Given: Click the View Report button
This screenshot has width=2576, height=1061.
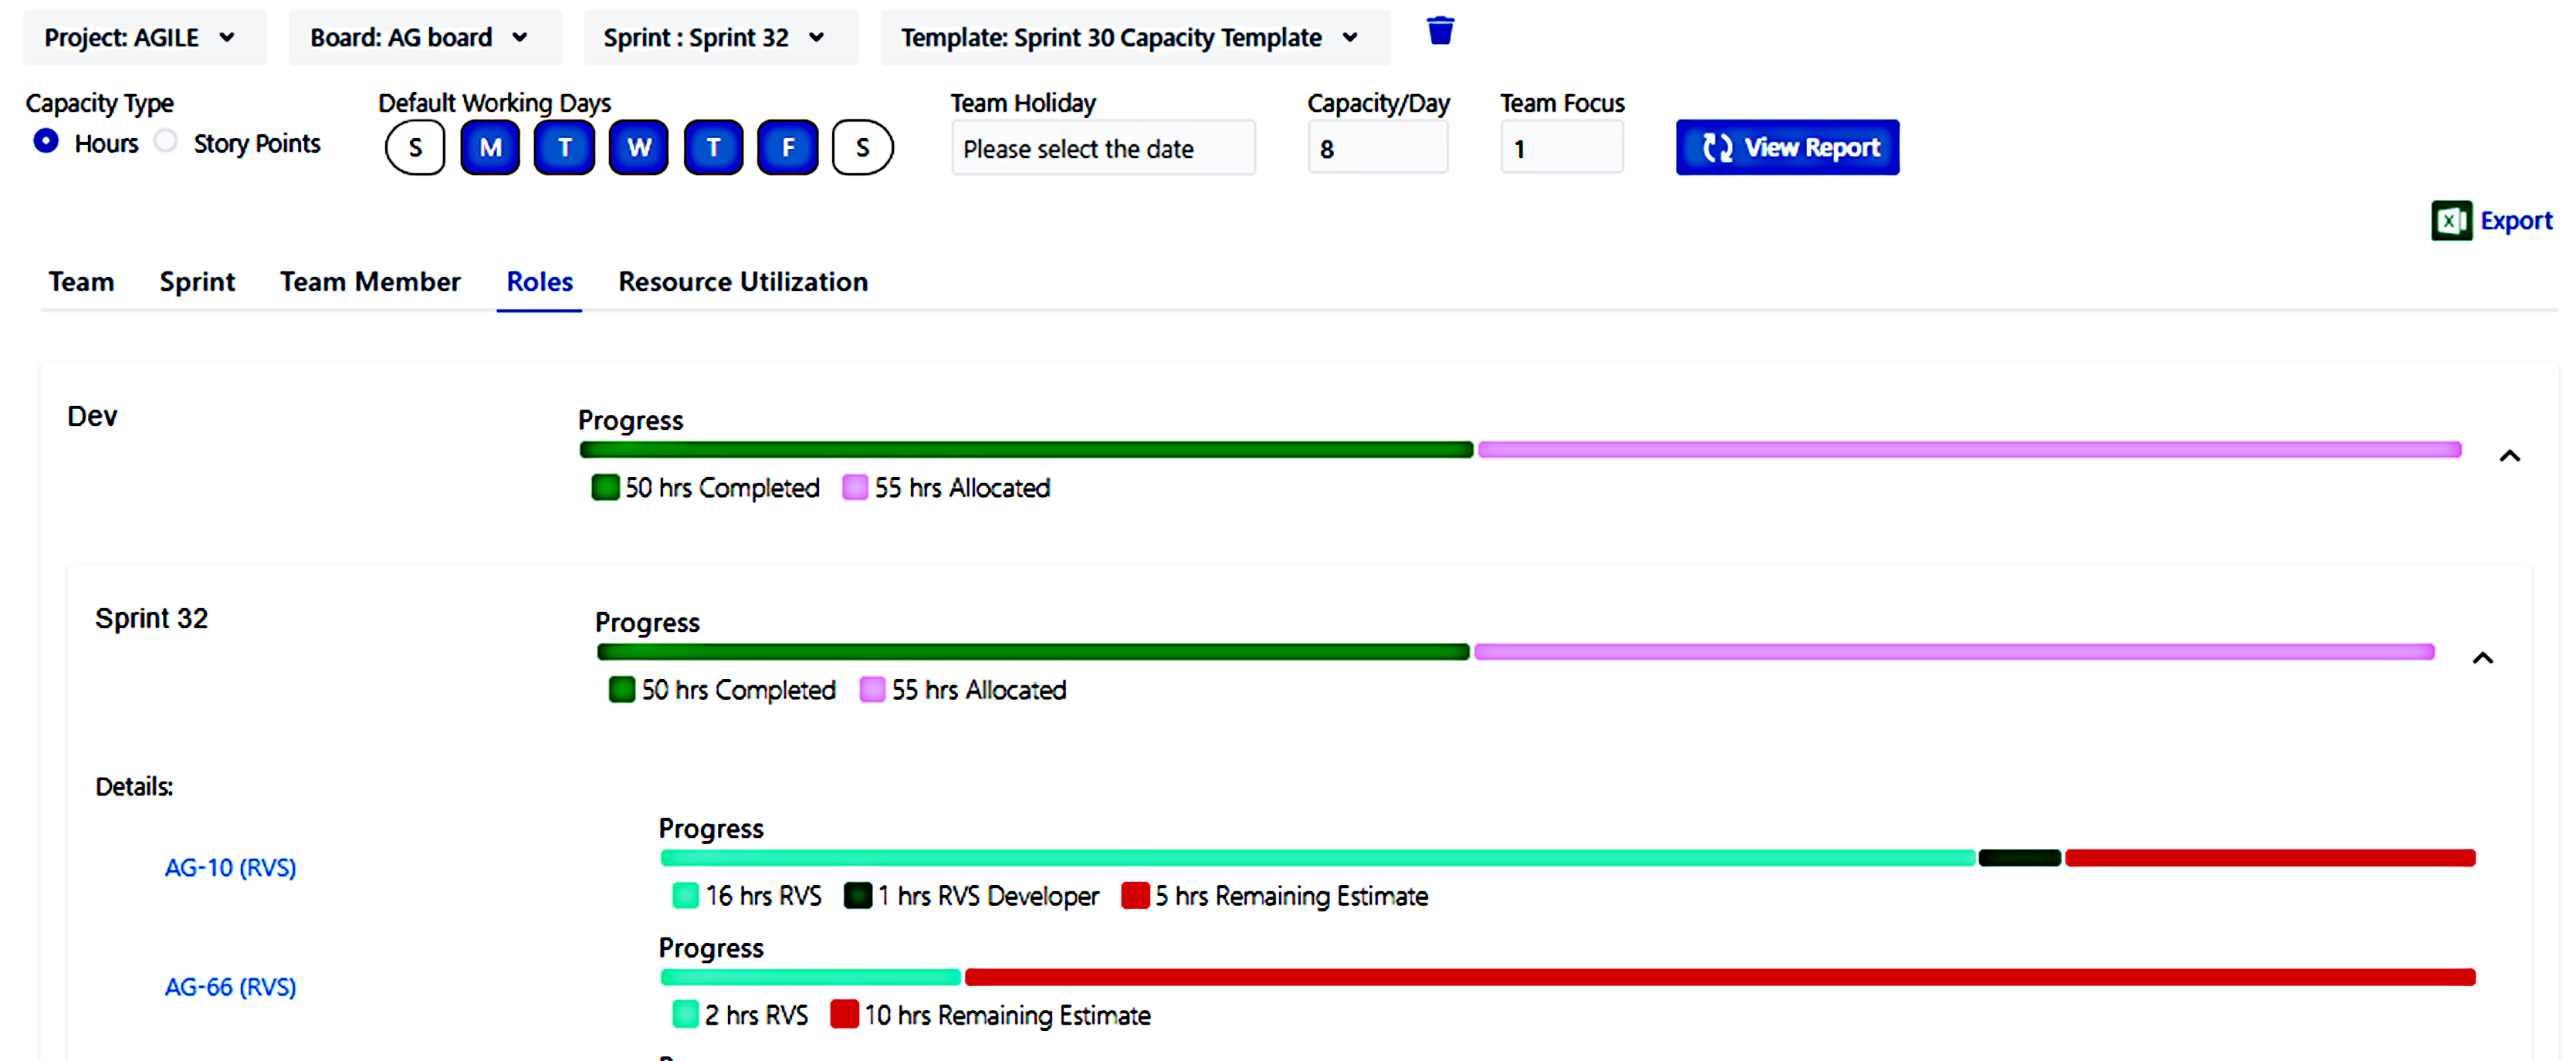Looking at the screenshot, I should coord(1788,147).
